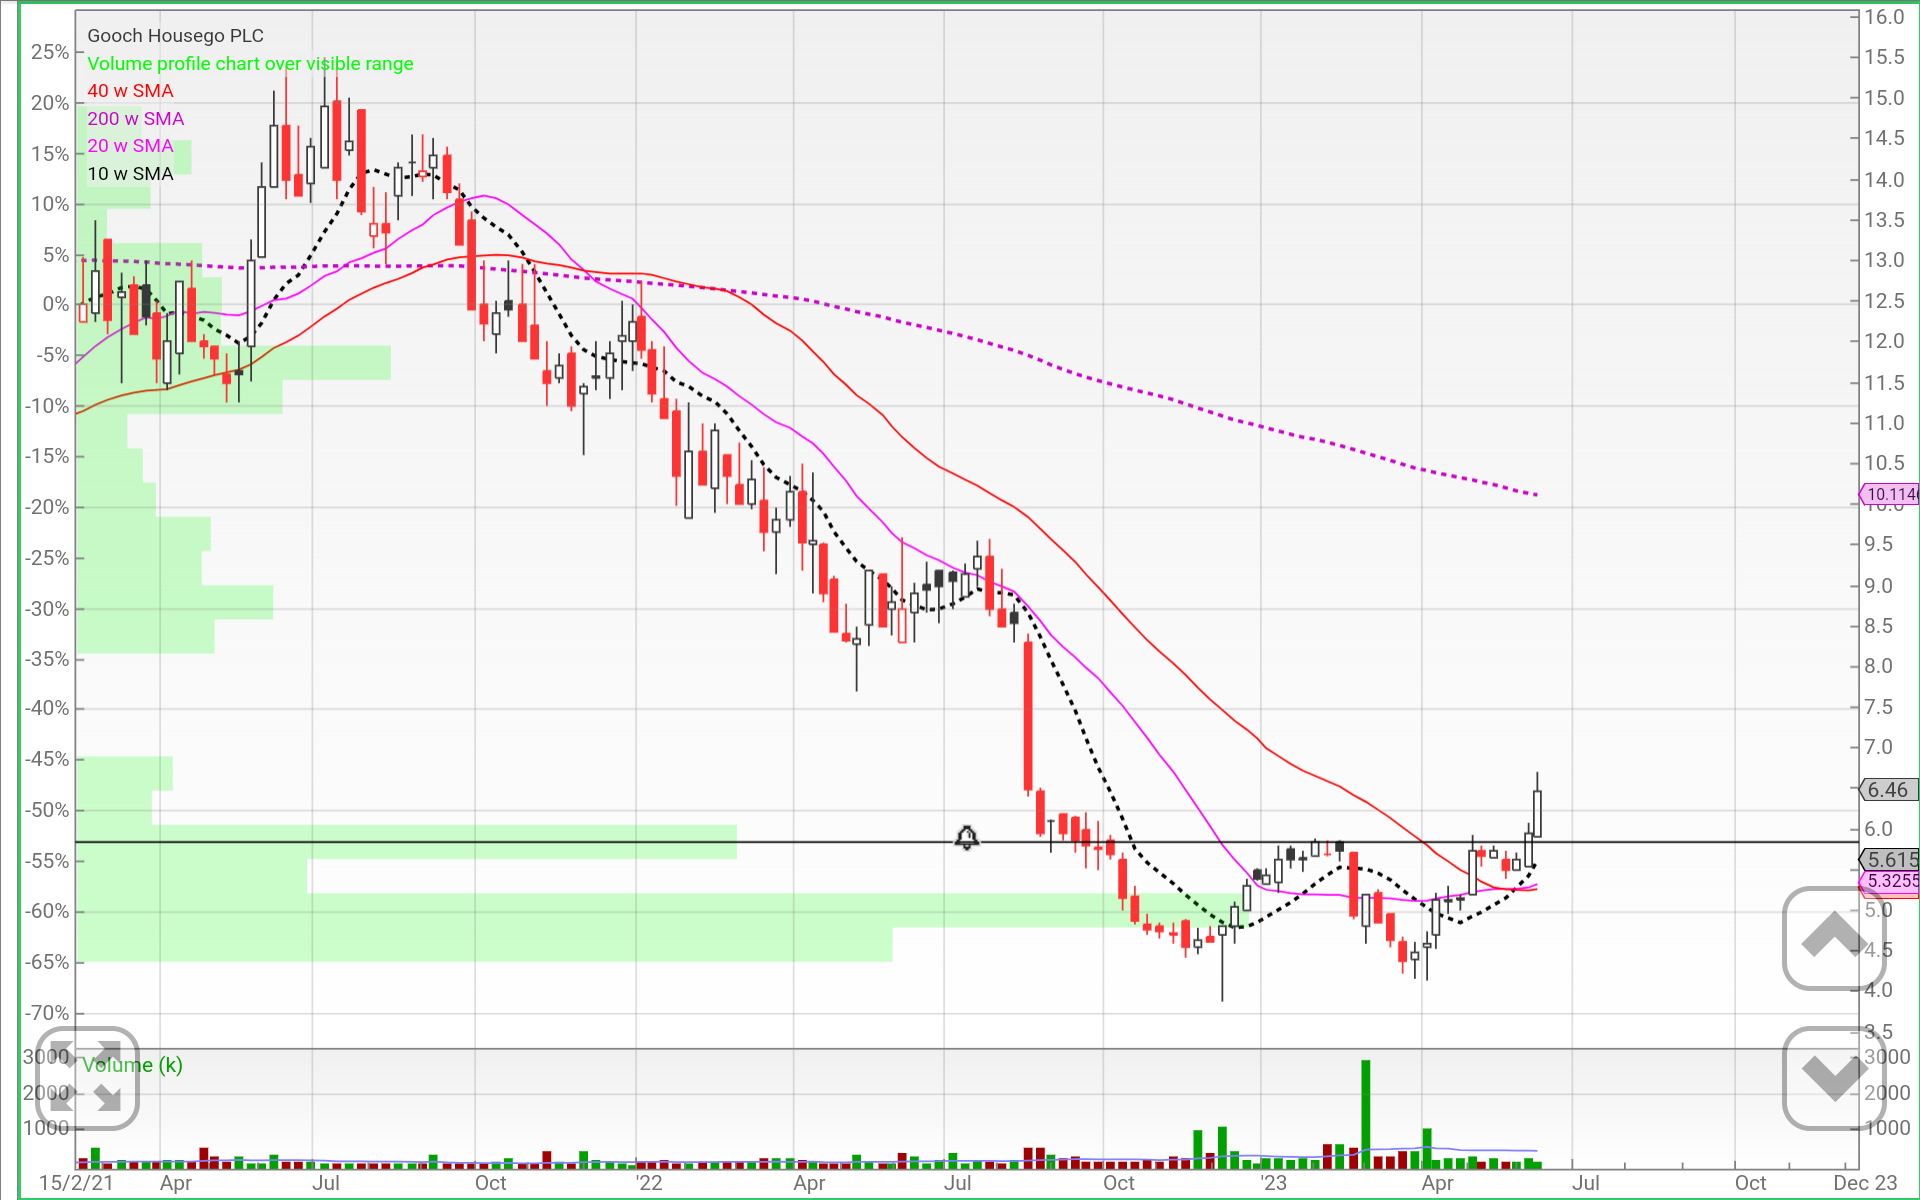Select Volume profile chart over visible range label
This screenshot has height=1200, width=1920.
[250, 63]
